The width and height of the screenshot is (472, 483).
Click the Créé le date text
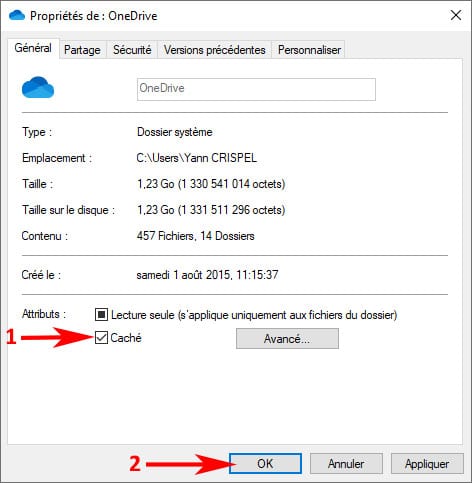pos(207,275)
